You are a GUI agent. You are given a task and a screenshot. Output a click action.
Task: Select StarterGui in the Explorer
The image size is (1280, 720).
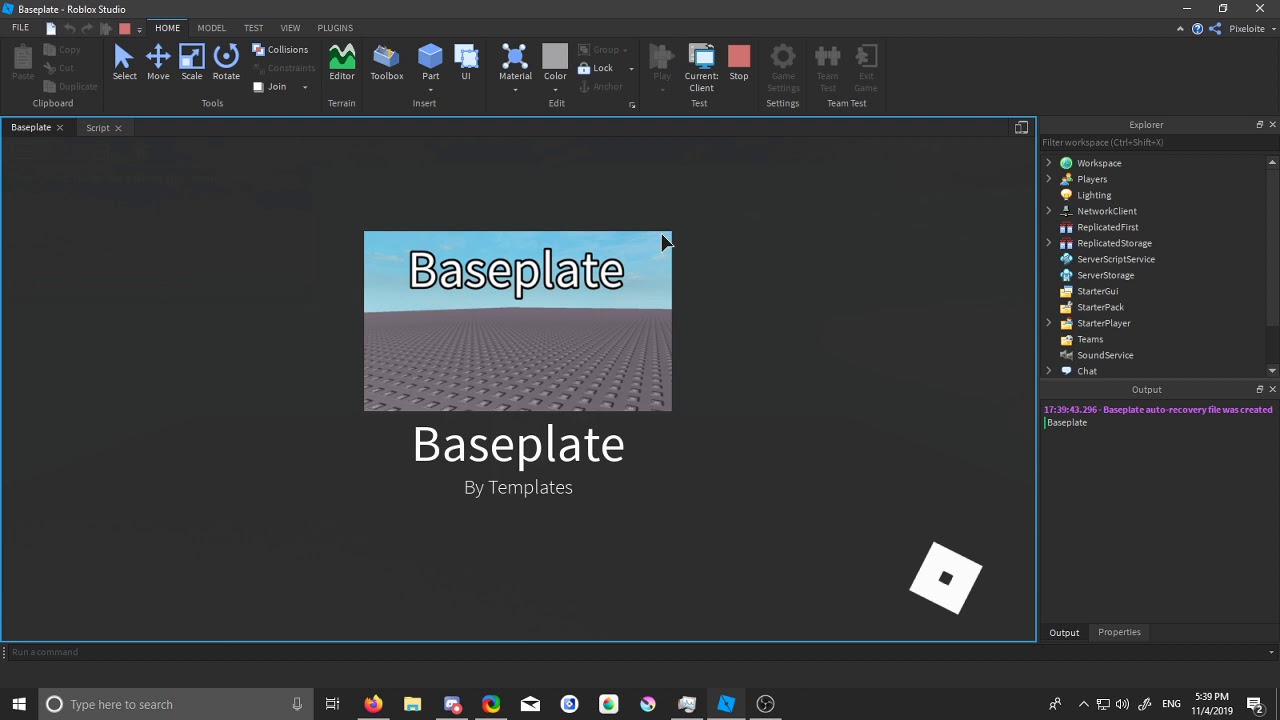click(x=1097, y=291)
